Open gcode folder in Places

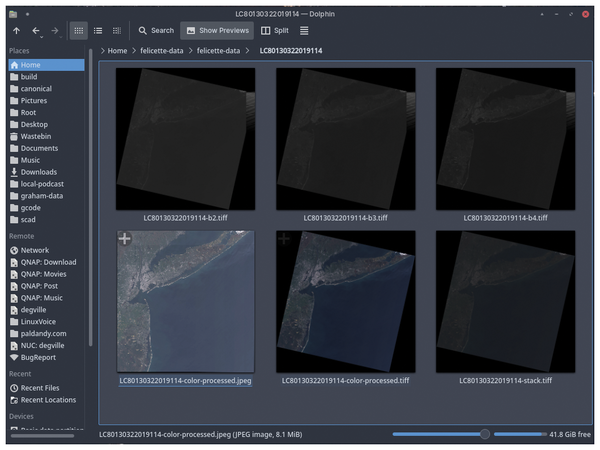point(46,208)
